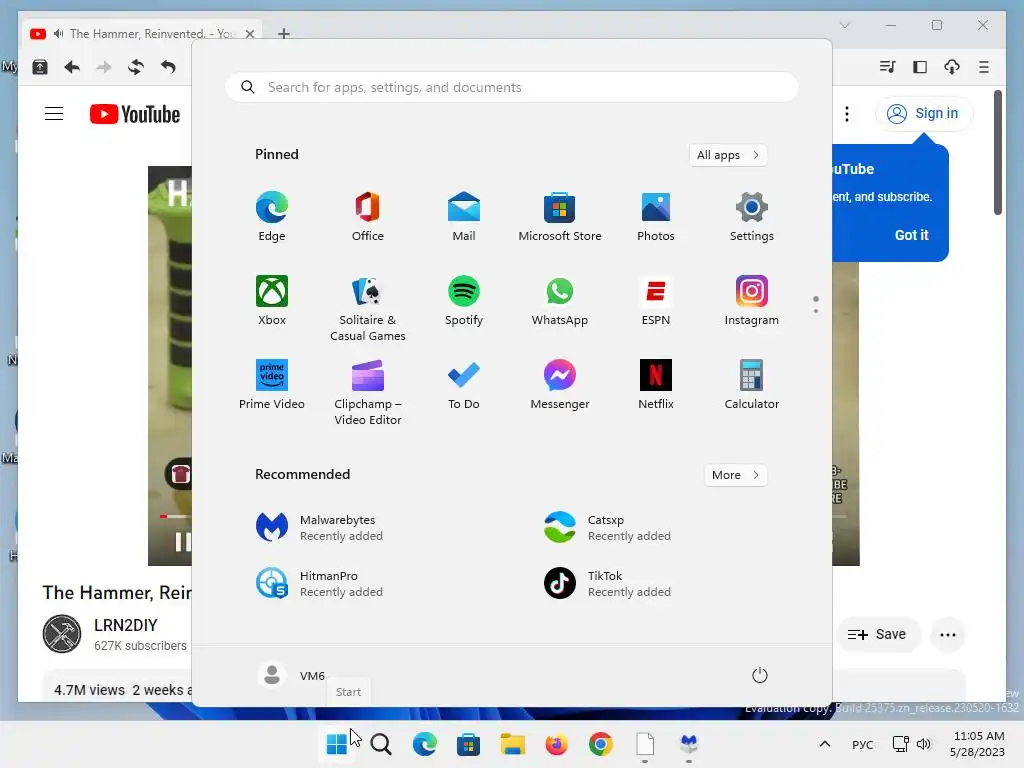Open the volume control in tray
This screenshot has width=1024, height=768.
(x=923, y=744)
